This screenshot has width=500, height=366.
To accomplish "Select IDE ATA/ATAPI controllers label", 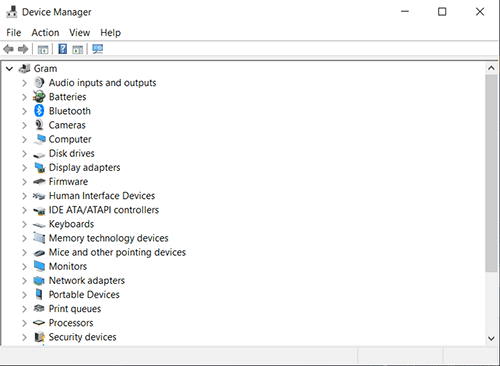I will point(104,210).
